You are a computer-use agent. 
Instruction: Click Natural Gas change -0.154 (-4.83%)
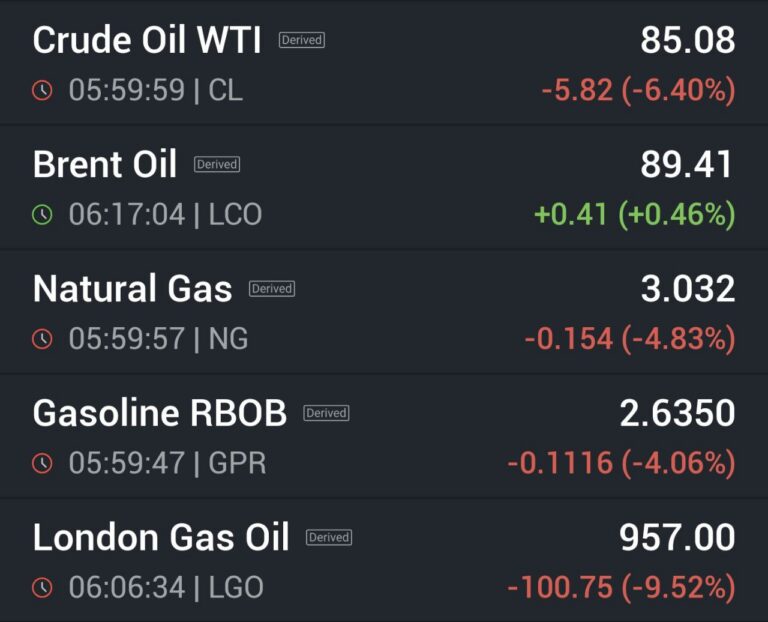(630, 339)
